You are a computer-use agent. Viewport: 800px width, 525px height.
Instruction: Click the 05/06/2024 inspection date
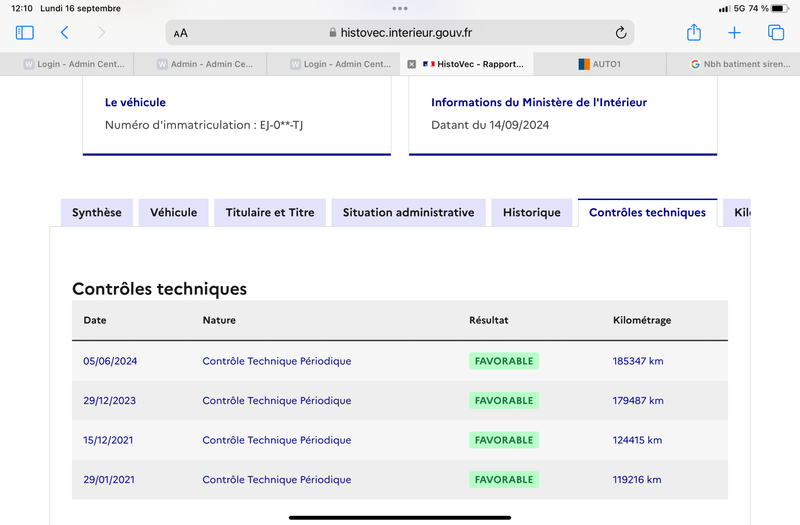coord(110,361)
